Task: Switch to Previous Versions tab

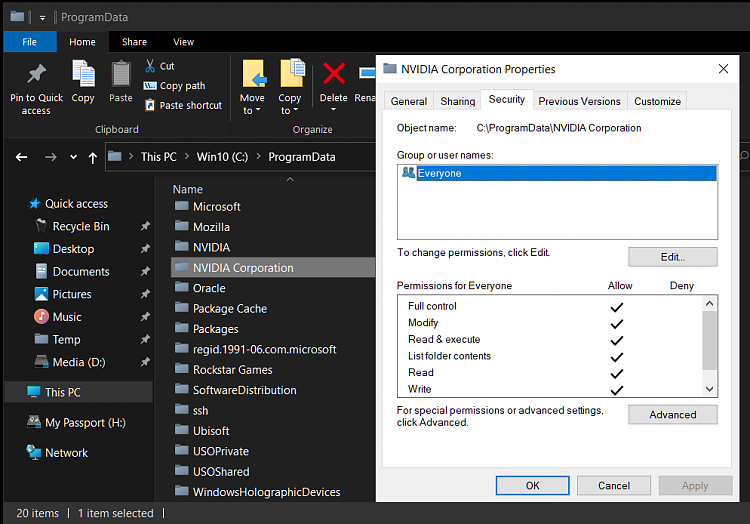Action: [579, 101]
